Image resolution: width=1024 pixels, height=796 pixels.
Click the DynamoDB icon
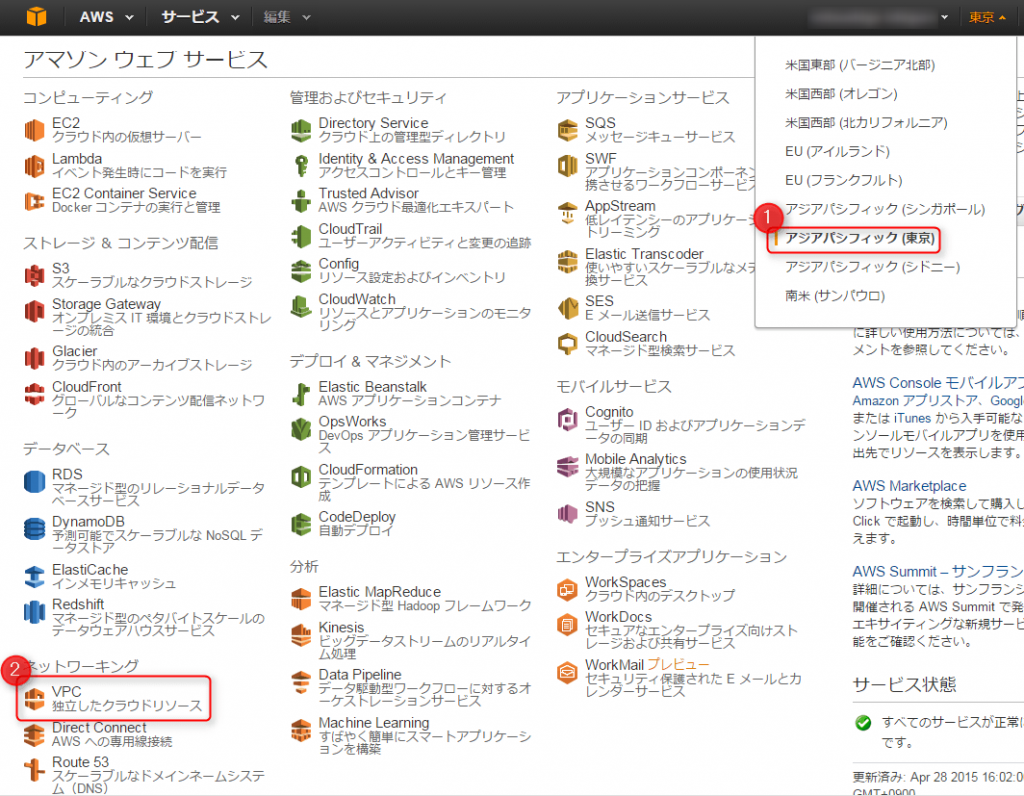coord(34,529)
